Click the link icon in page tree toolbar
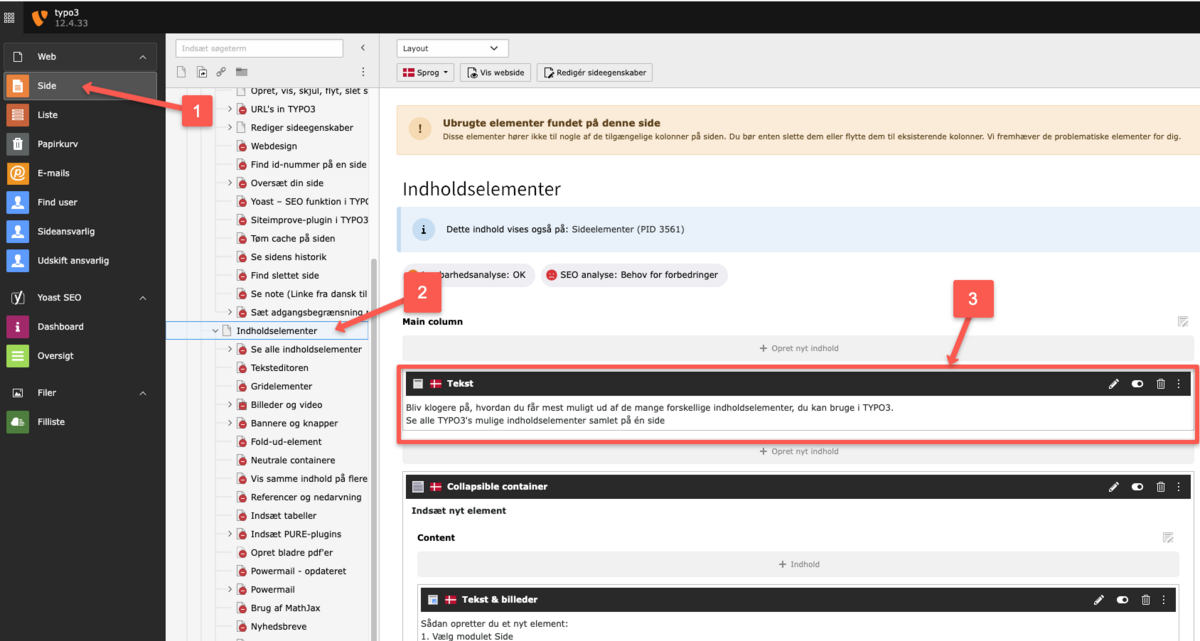The width and height of the screenshot is (1200, 641). tap(221, 72)
